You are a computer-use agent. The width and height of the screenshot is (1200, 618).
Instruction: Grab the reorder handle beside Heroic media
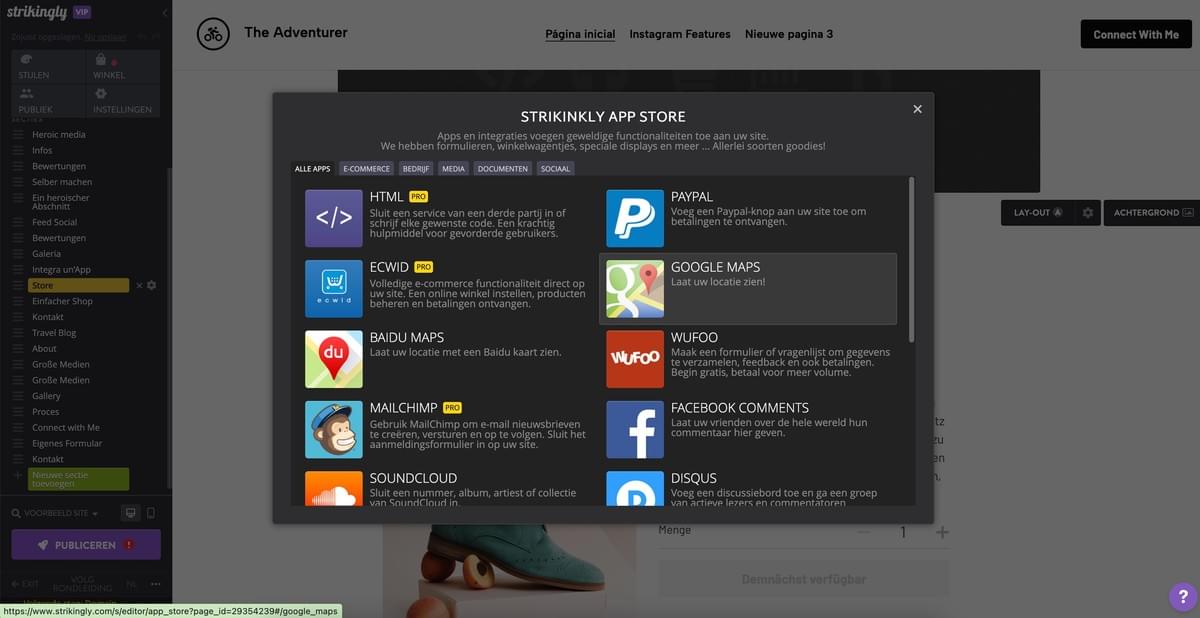[18, 135]
